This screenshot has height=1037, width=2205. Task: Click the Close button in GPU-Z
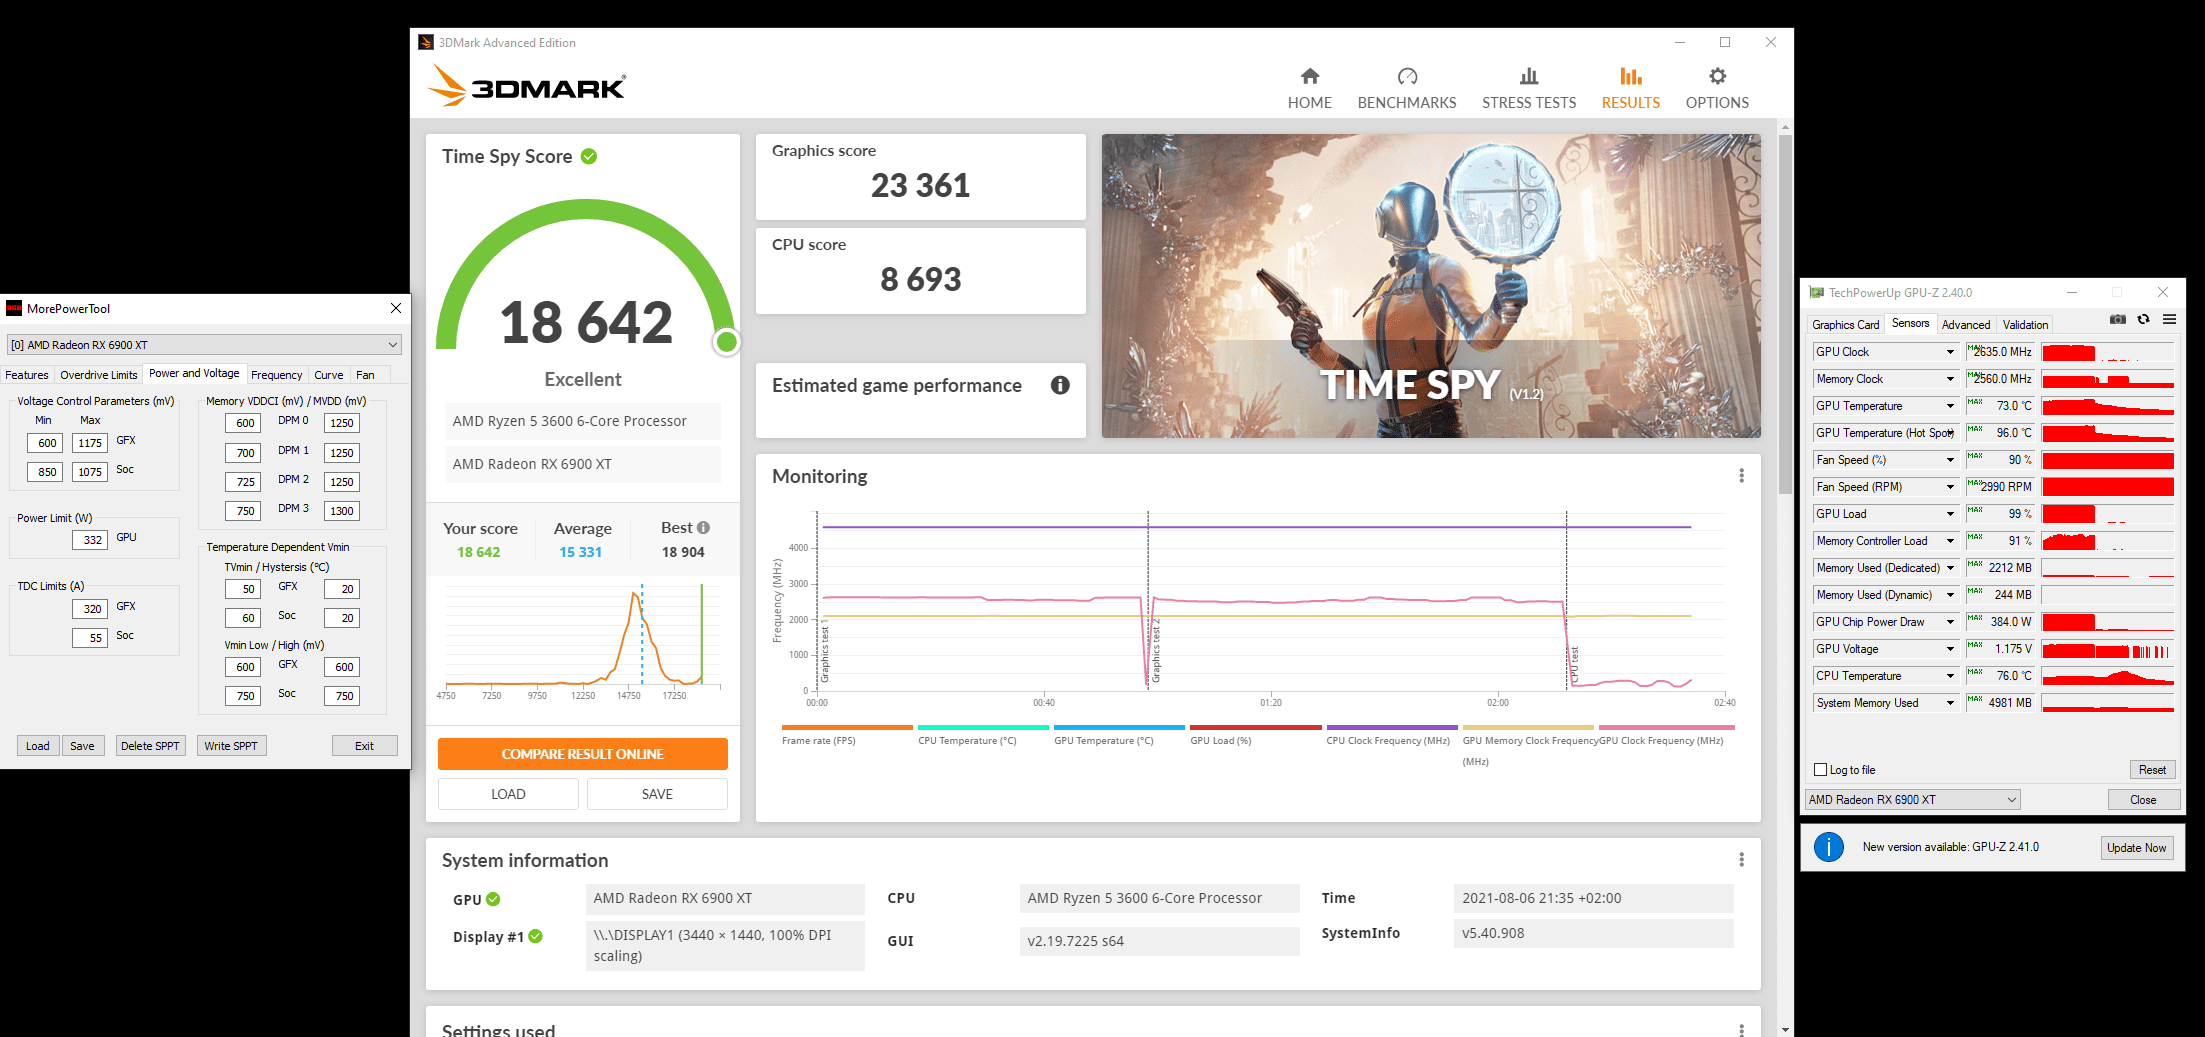click(2143, 799)
